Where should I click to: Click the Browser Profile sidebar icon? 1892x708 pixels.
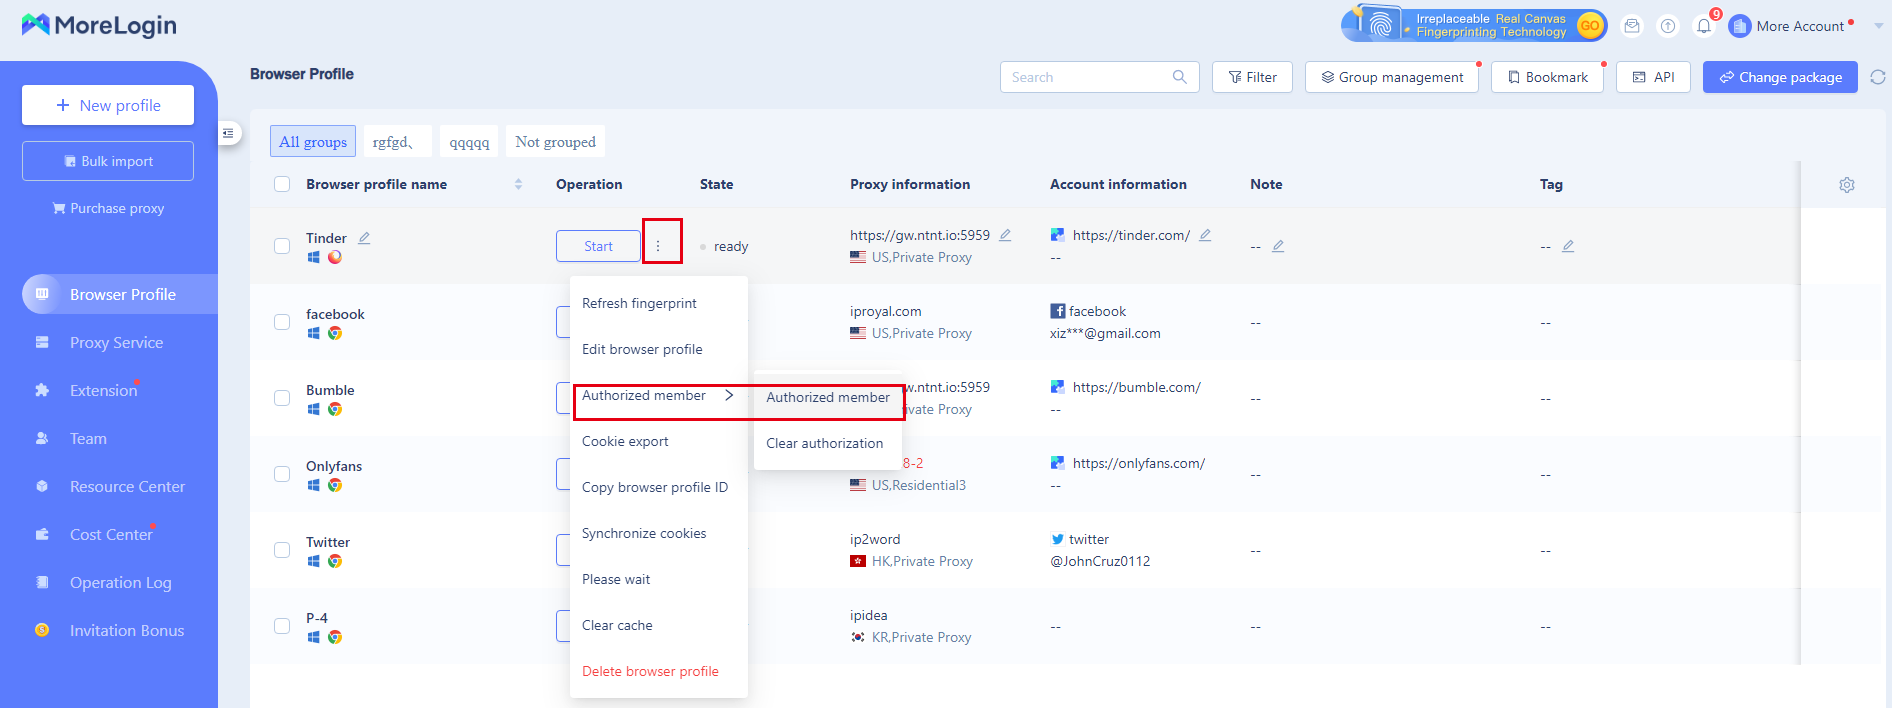(42, 294)
